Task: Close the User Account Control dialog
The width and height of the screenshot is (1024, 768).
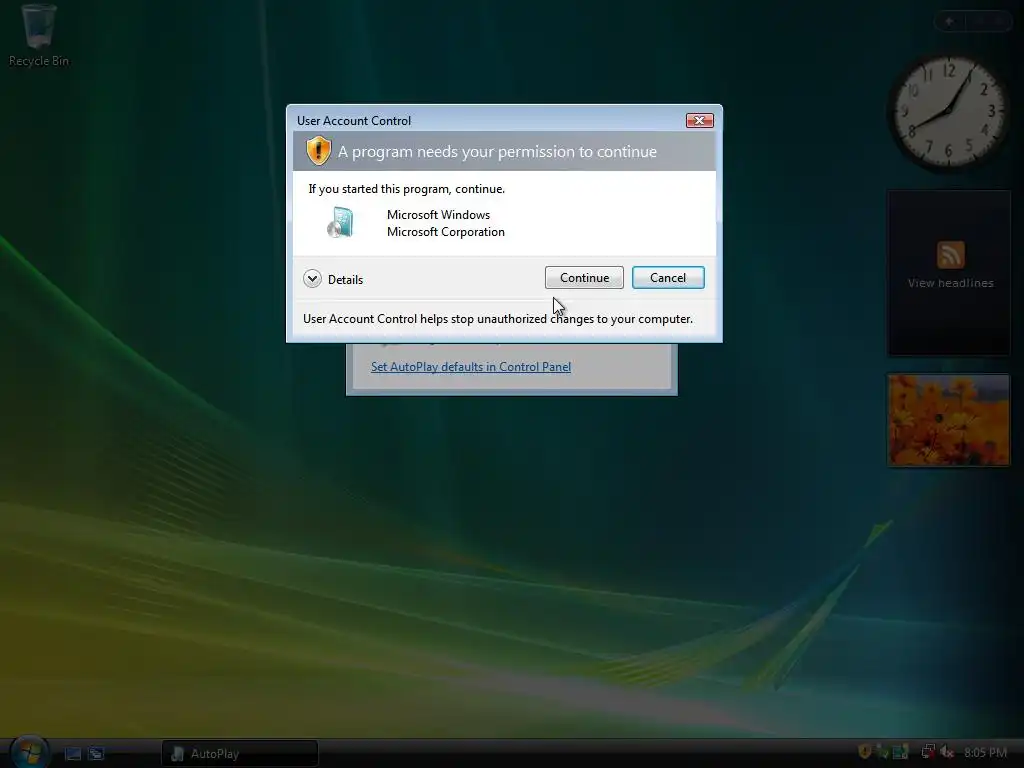Action: pyautogui.click(x=699, y=120)
